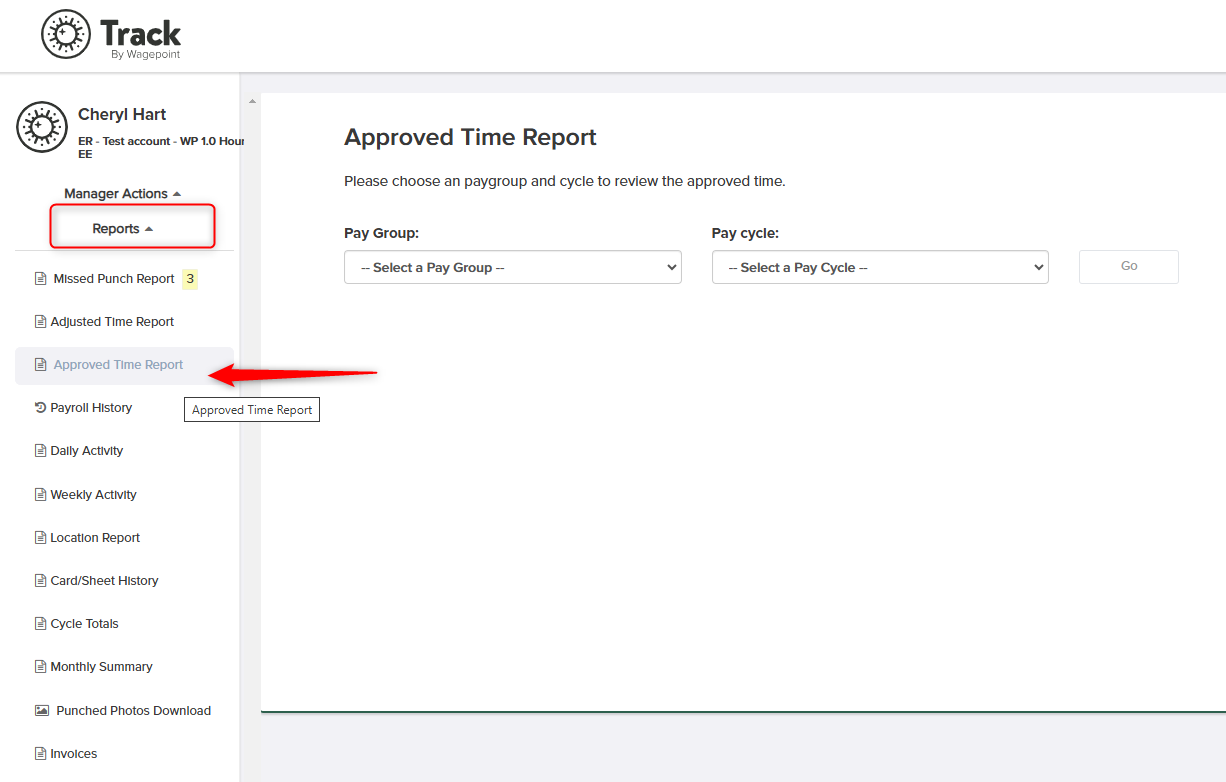Image resolution: width=1226 pixels, height=782 pixels.
Task: Click the Invoices document icon
Action: [x=40, y=754]
